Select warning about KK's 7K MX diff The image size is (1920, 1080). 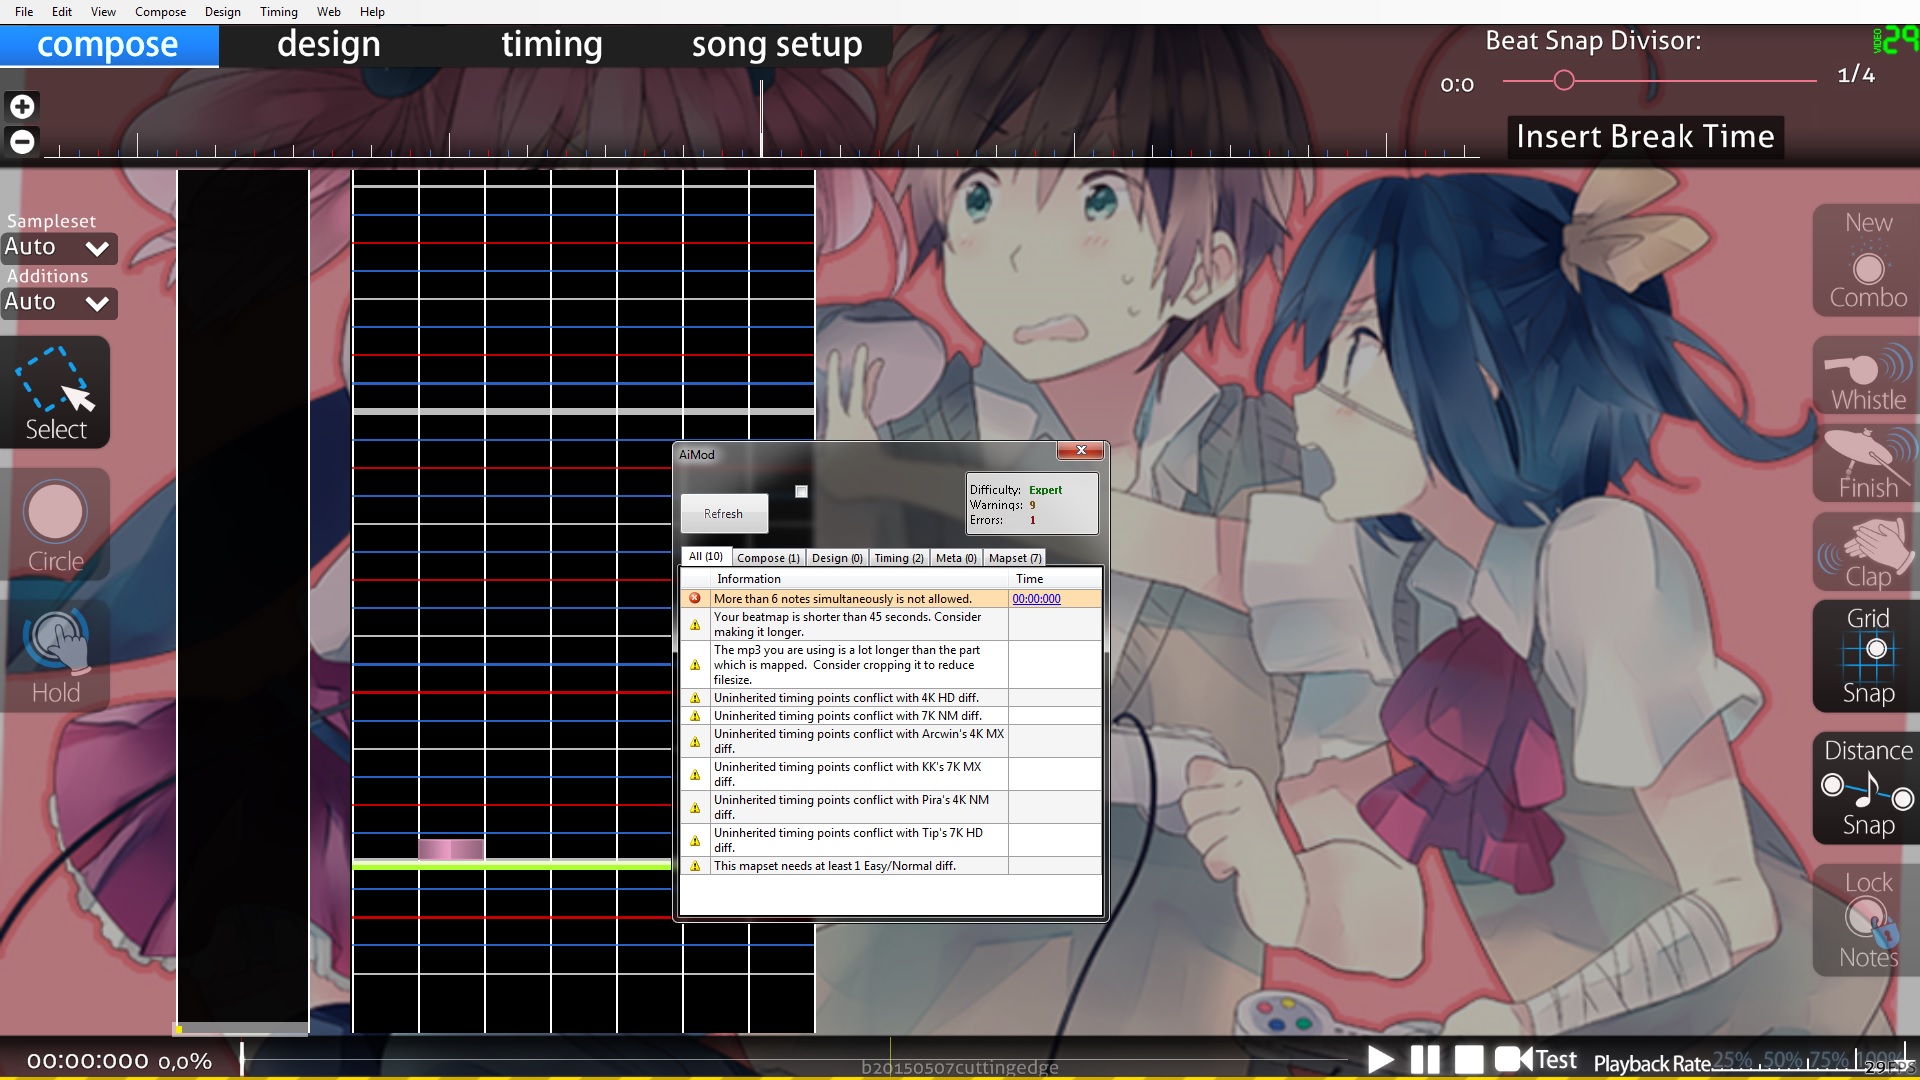[891, 774]
